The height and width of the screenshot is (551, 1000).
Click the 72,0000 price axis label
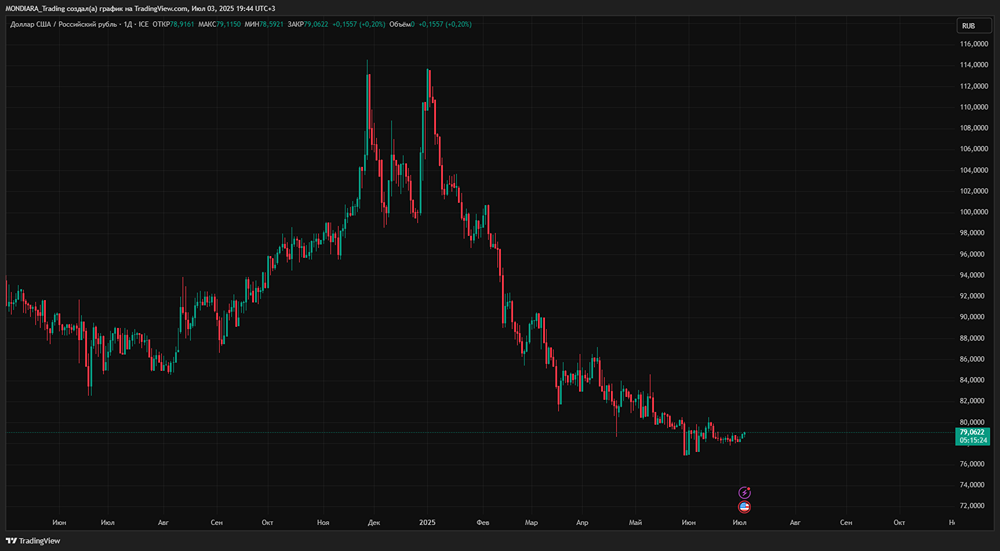pyautogui.click(x=973, y=506)
